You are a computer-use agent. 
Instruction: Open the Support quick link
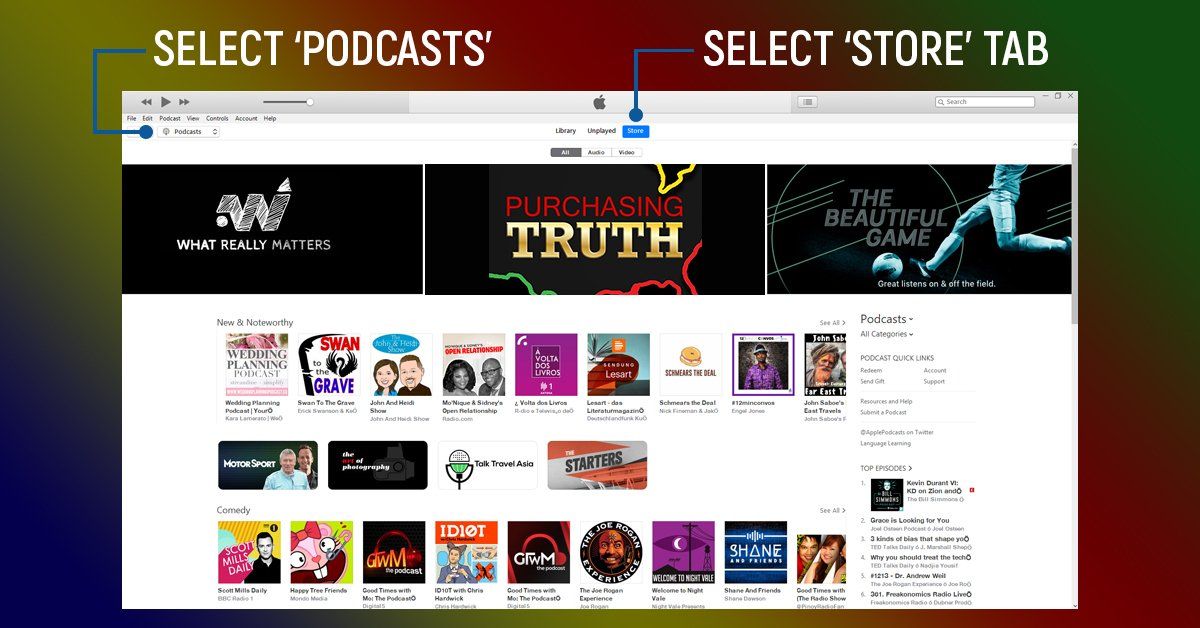934,381
